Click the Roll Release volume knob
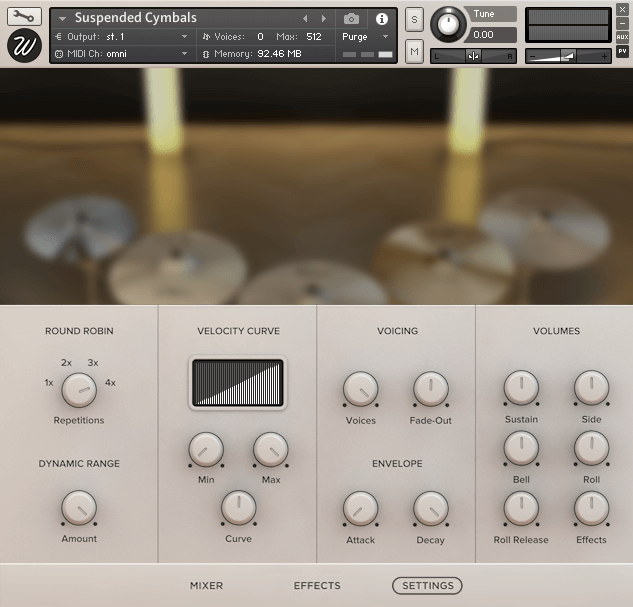The height and width of the screenshot is (607, 633). pos(521,509)
